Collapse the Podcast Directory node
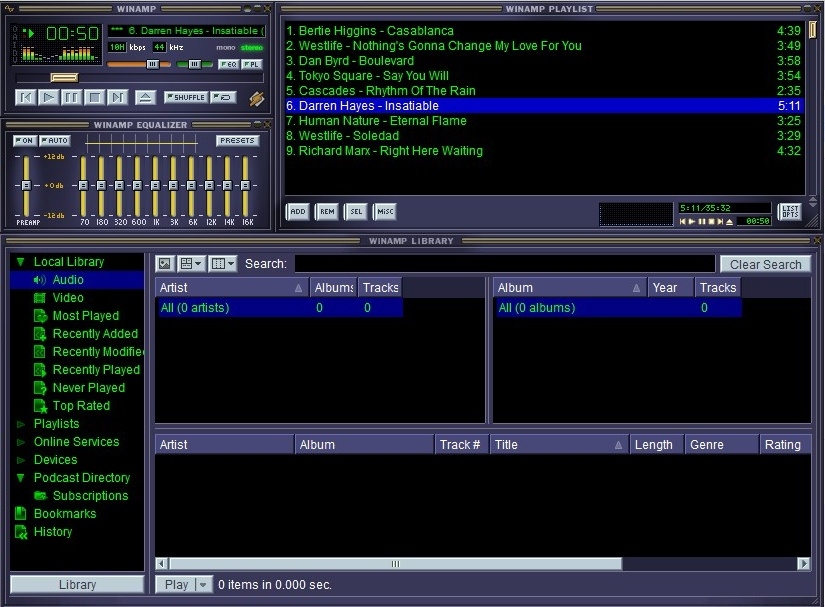This screenshot has width=825, height=607. pos(21,478)
